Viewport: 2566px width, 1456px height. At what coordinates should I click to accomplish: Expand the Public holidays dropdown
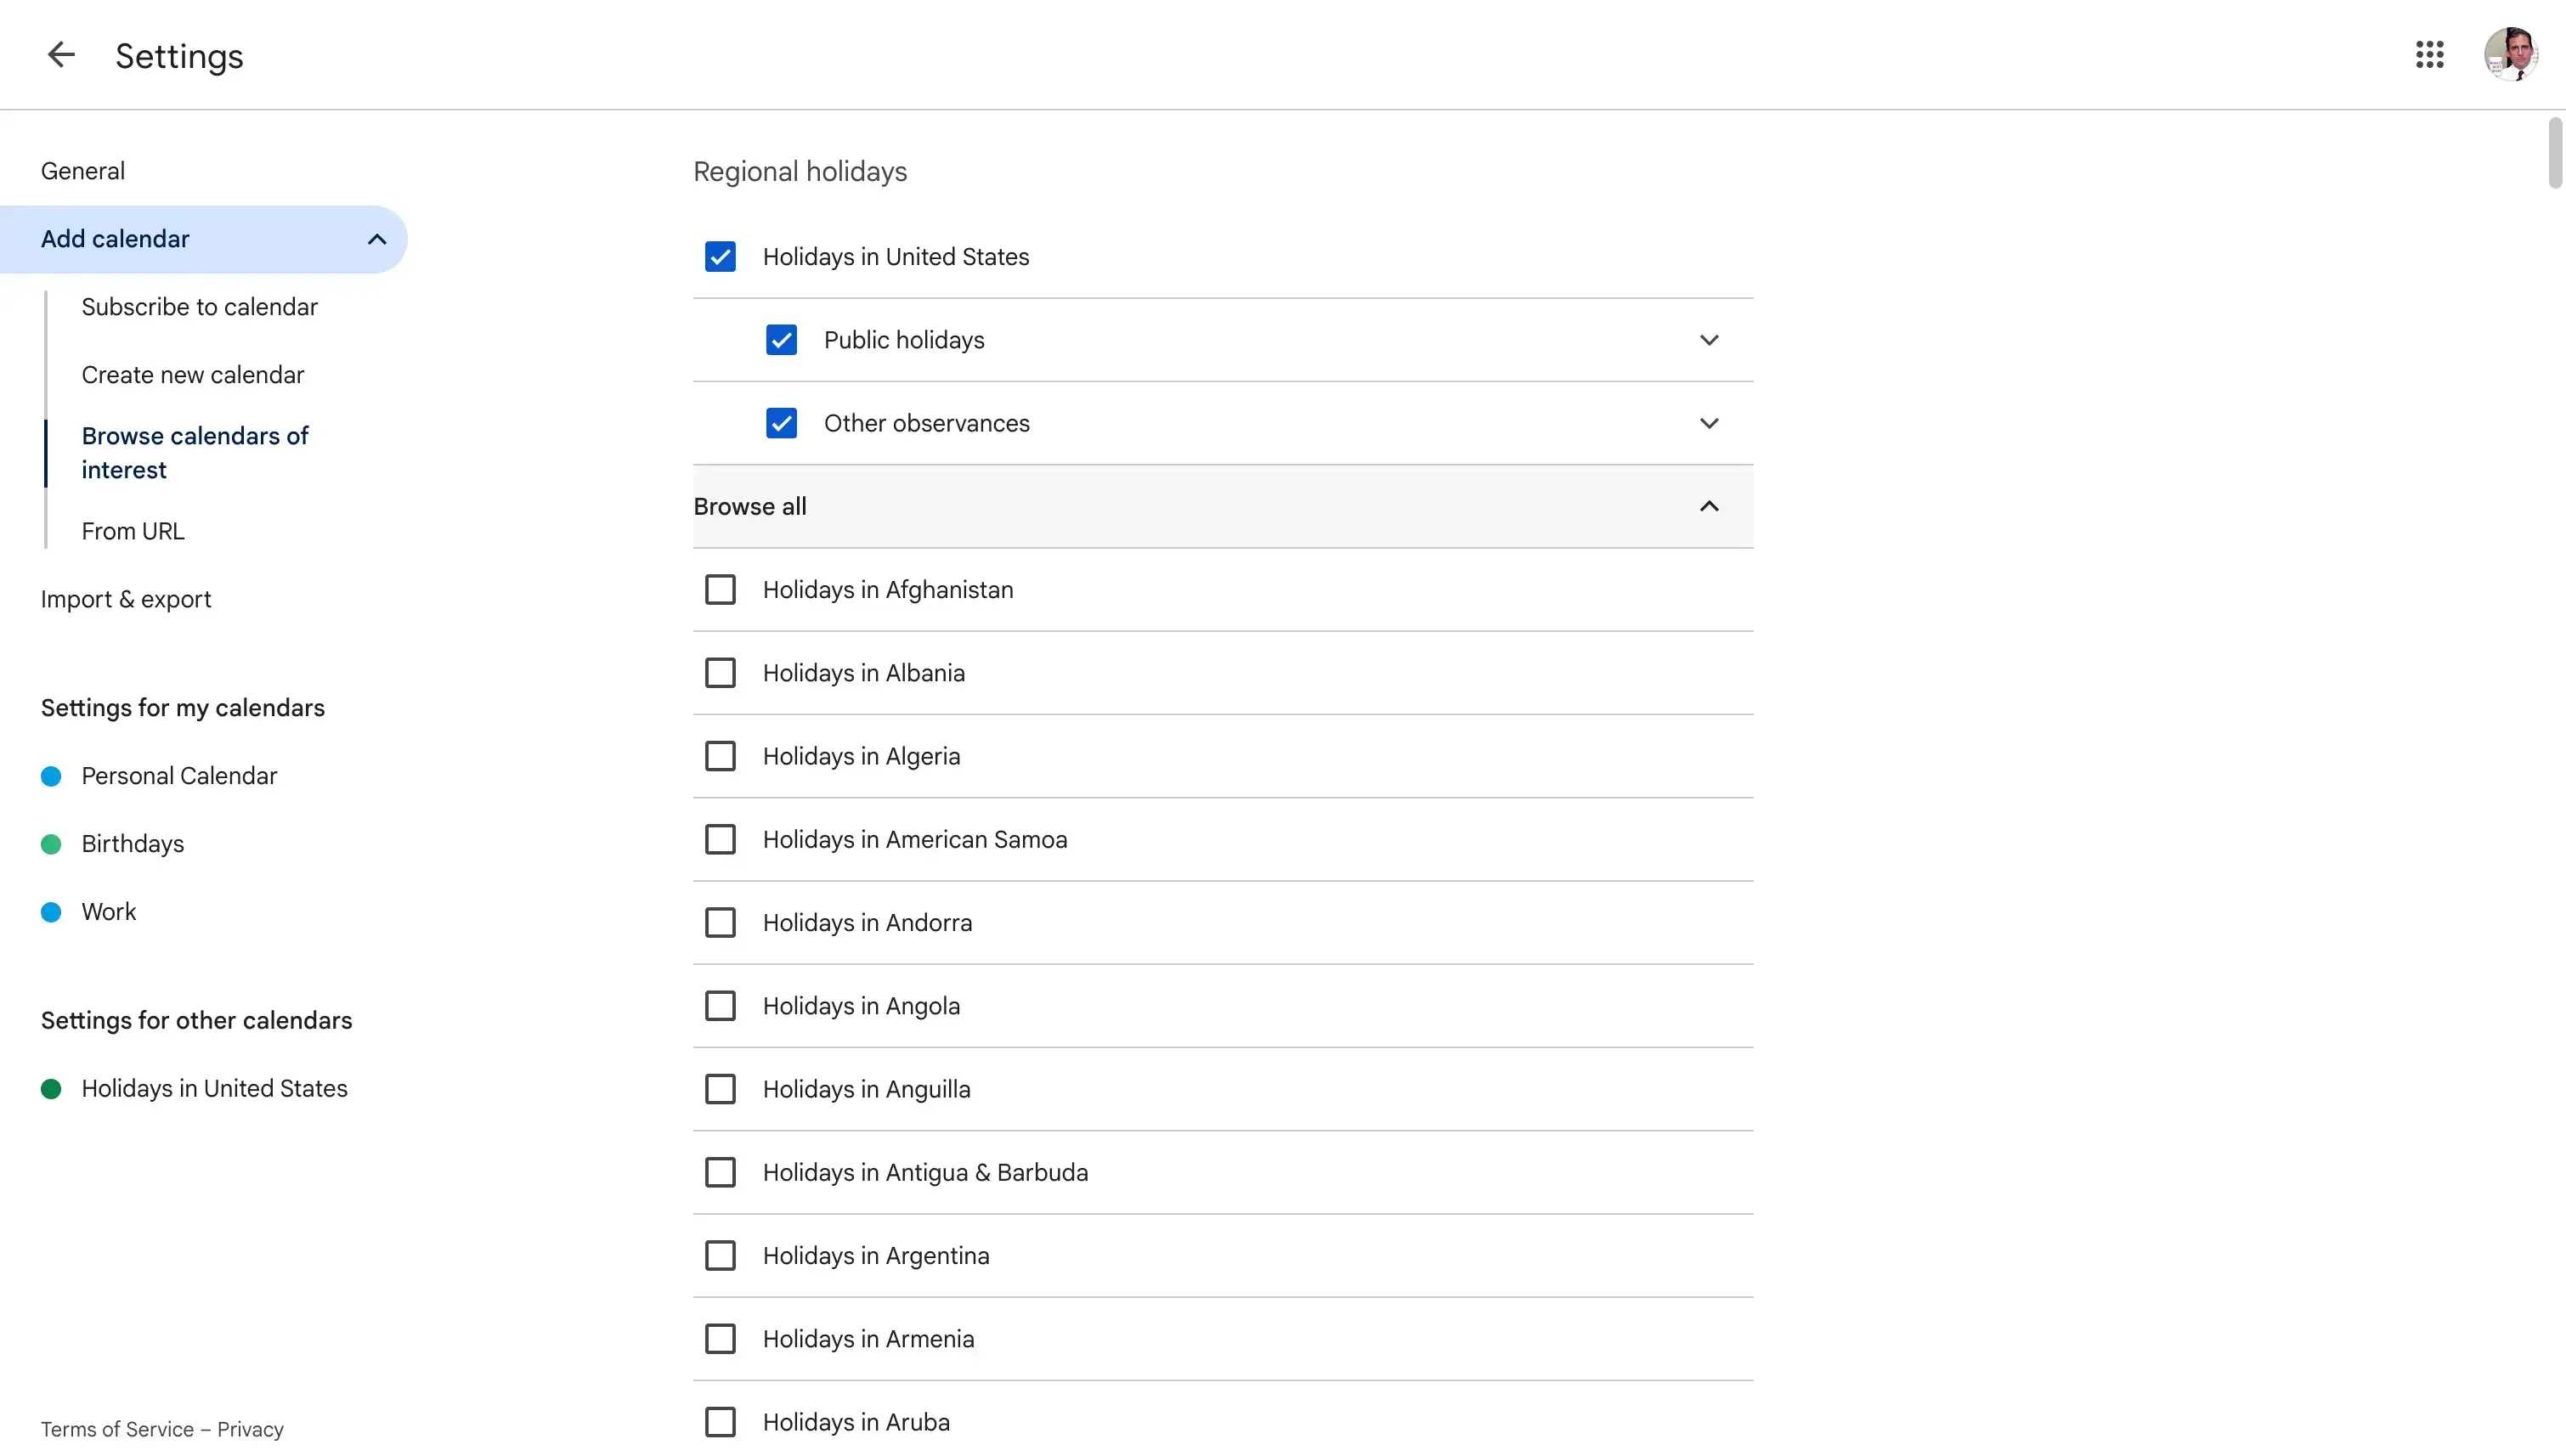(x=1709, y=339)
